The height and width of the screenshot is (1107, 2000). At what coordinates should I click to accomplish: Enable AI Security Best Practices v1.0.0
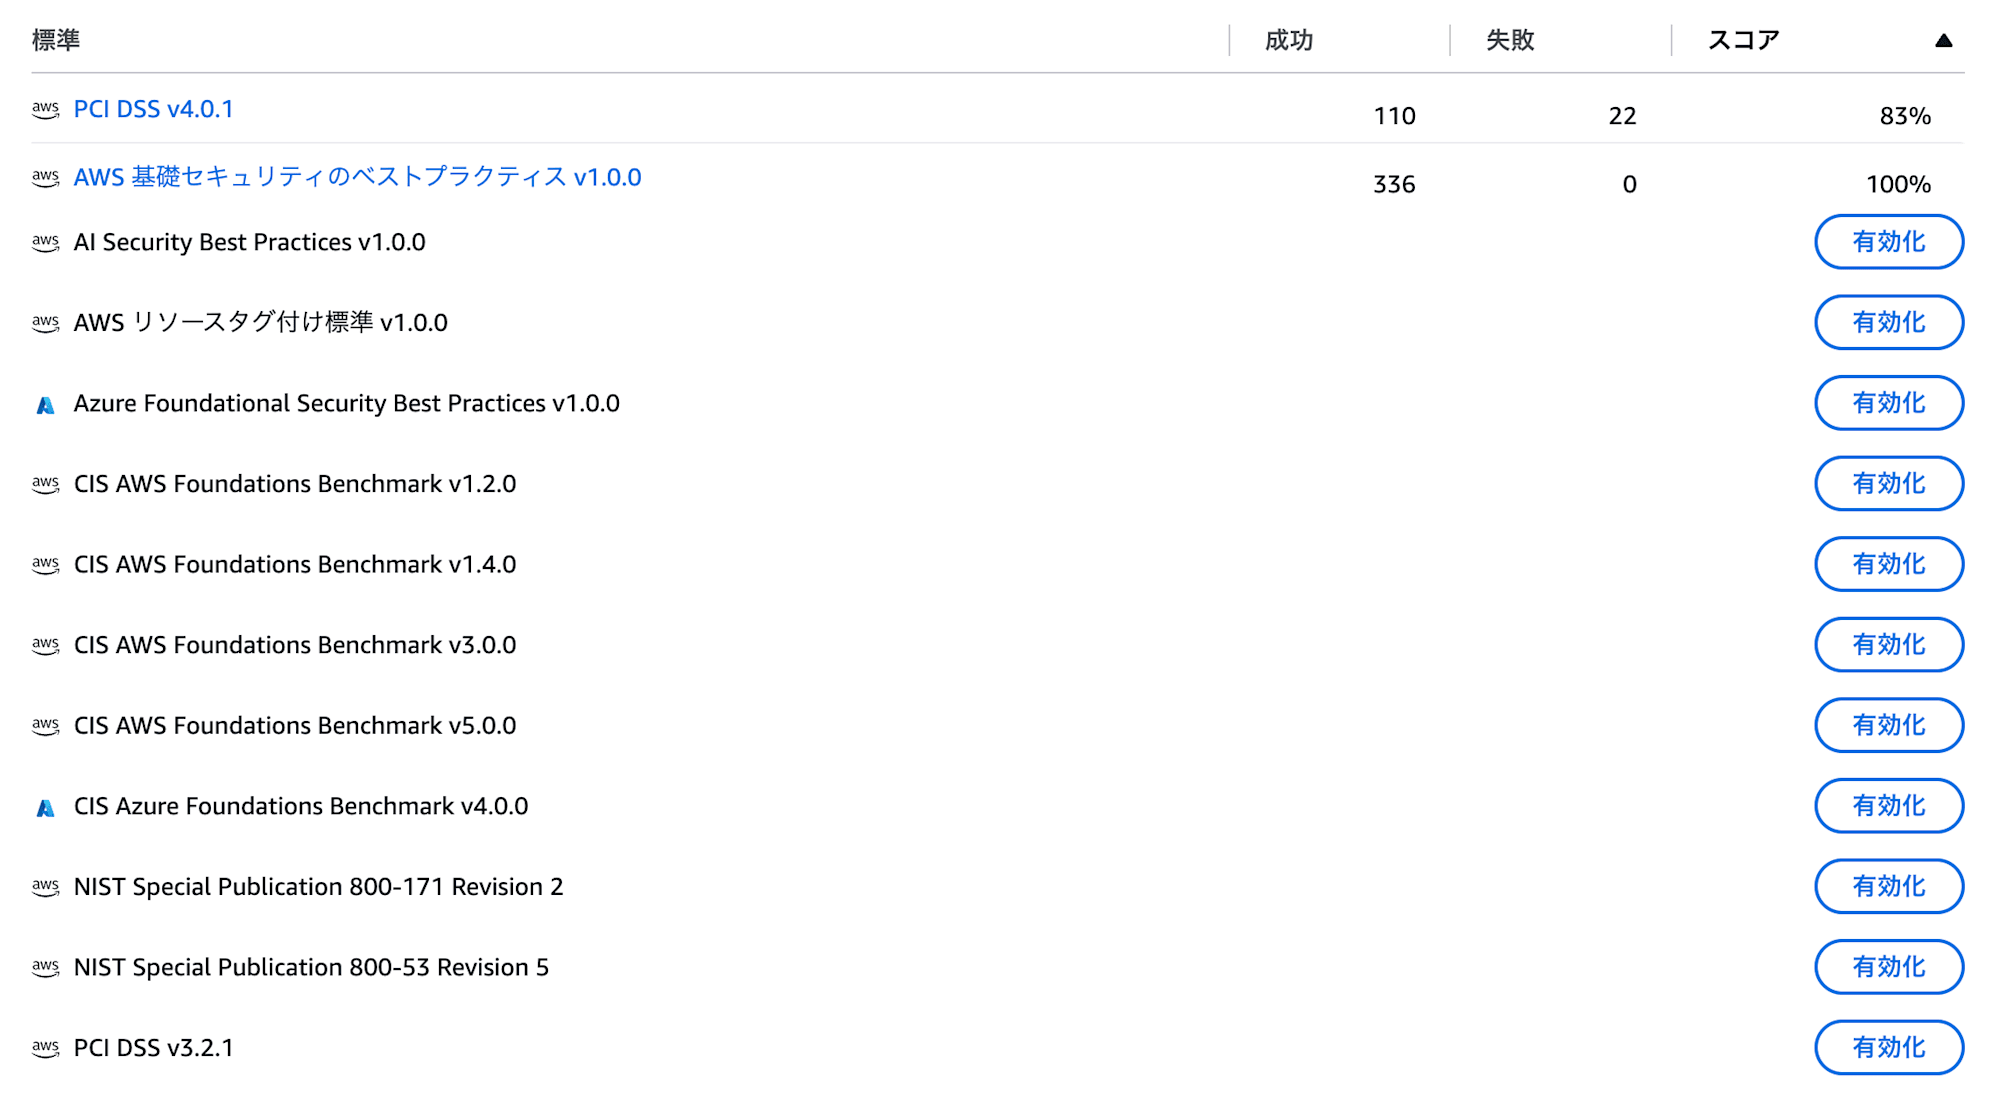pos(1889,242)
